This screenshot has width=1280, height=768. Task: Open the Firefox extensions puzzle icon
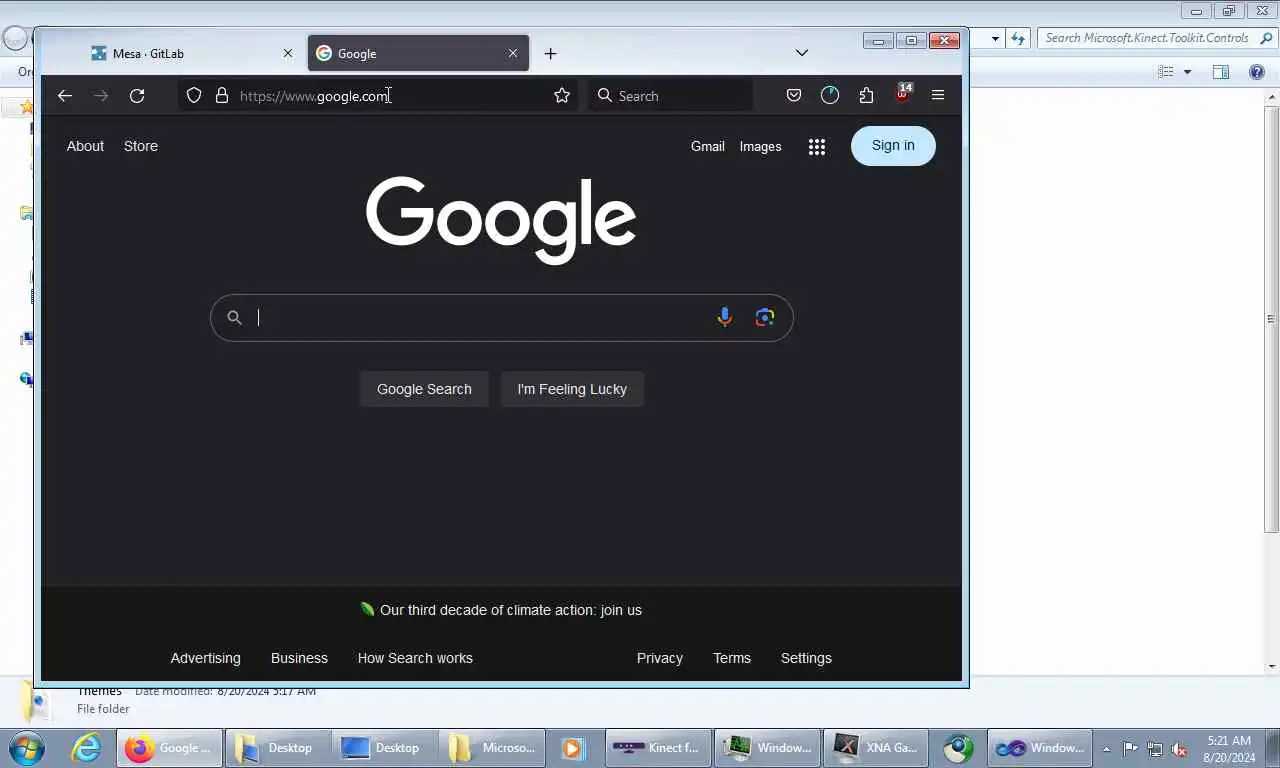point(866,95)
